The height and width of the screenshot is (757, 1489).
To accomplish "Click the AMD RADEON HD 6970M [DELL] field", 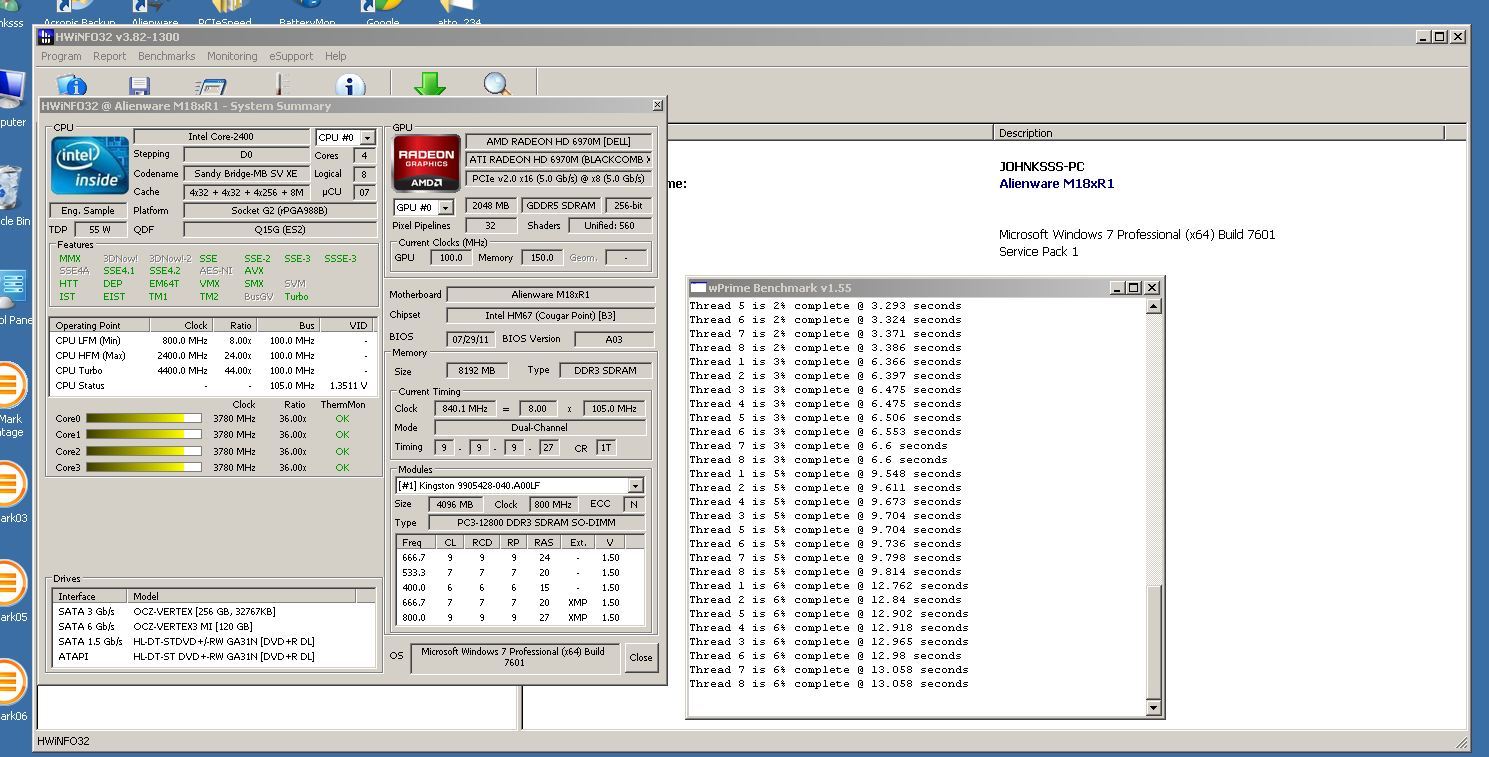I will 558,142.
